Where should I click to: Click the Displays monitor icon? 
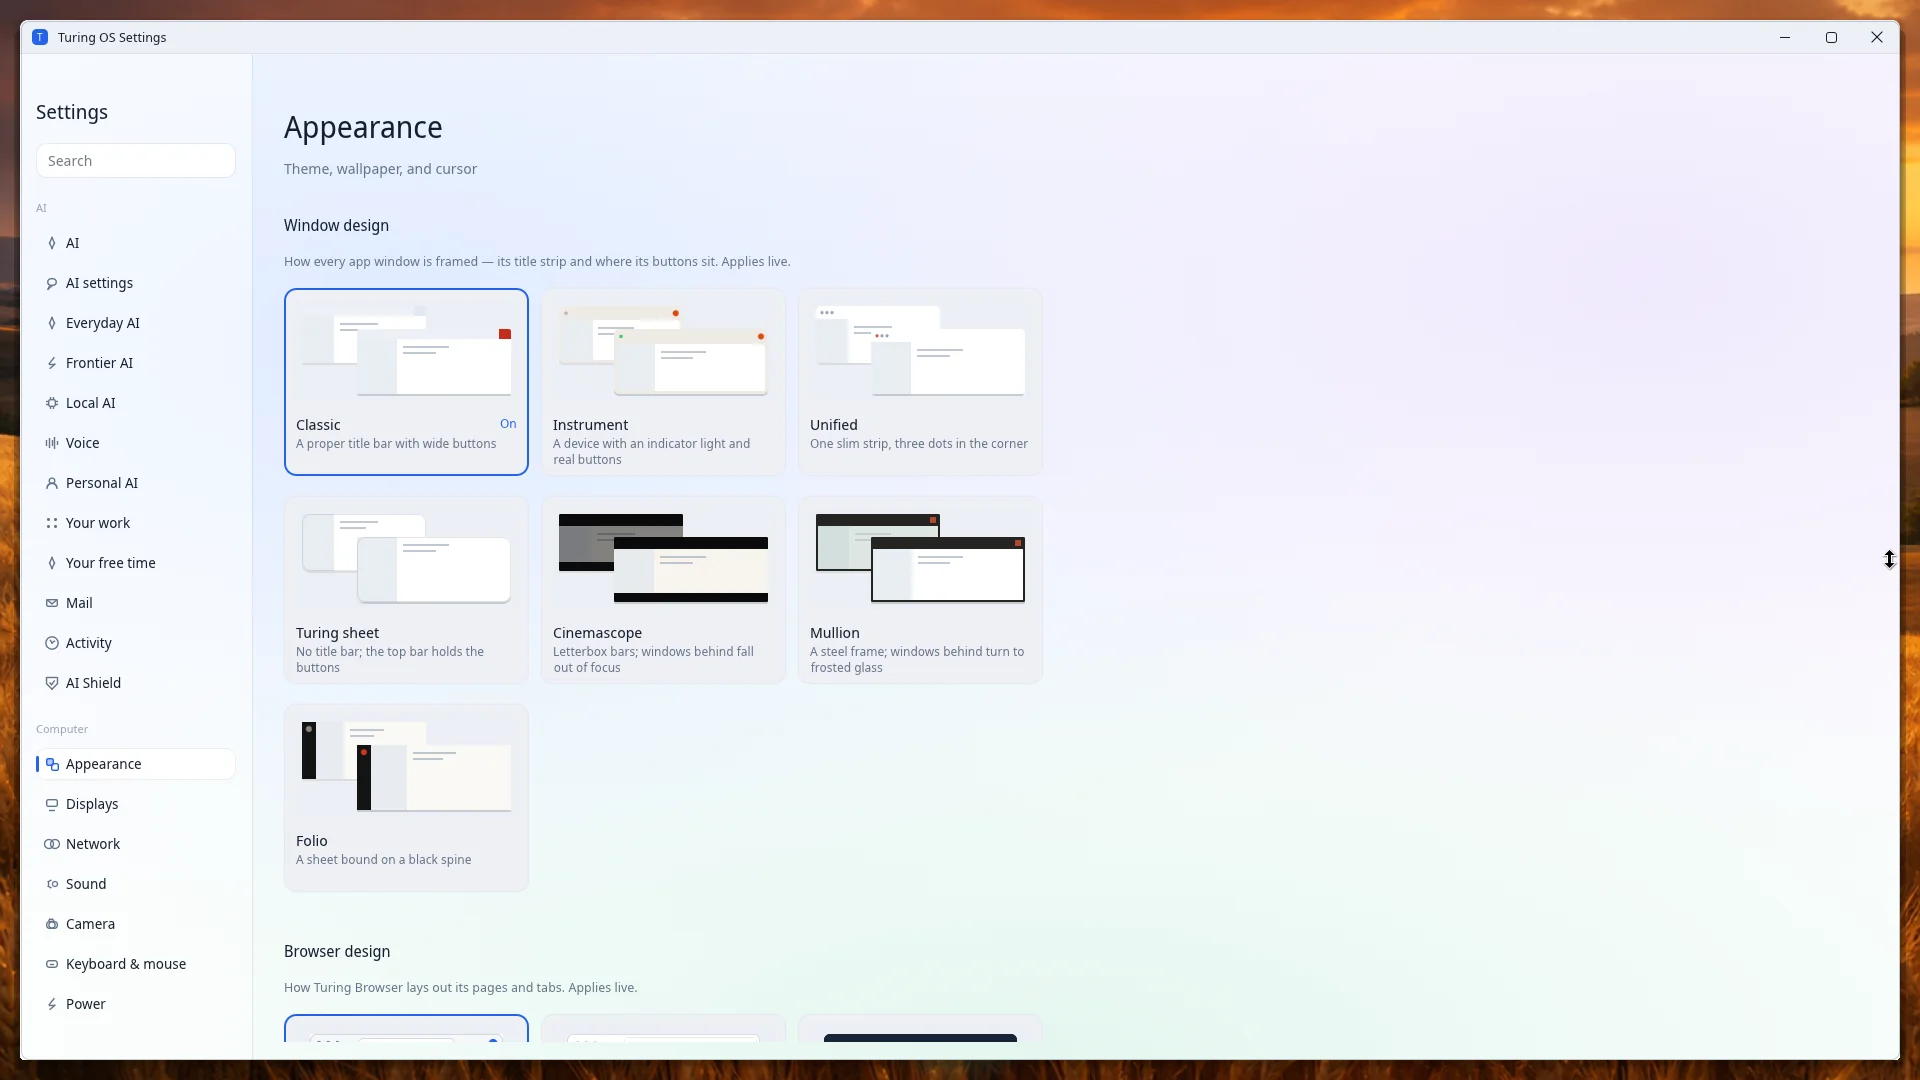[52, 804]
